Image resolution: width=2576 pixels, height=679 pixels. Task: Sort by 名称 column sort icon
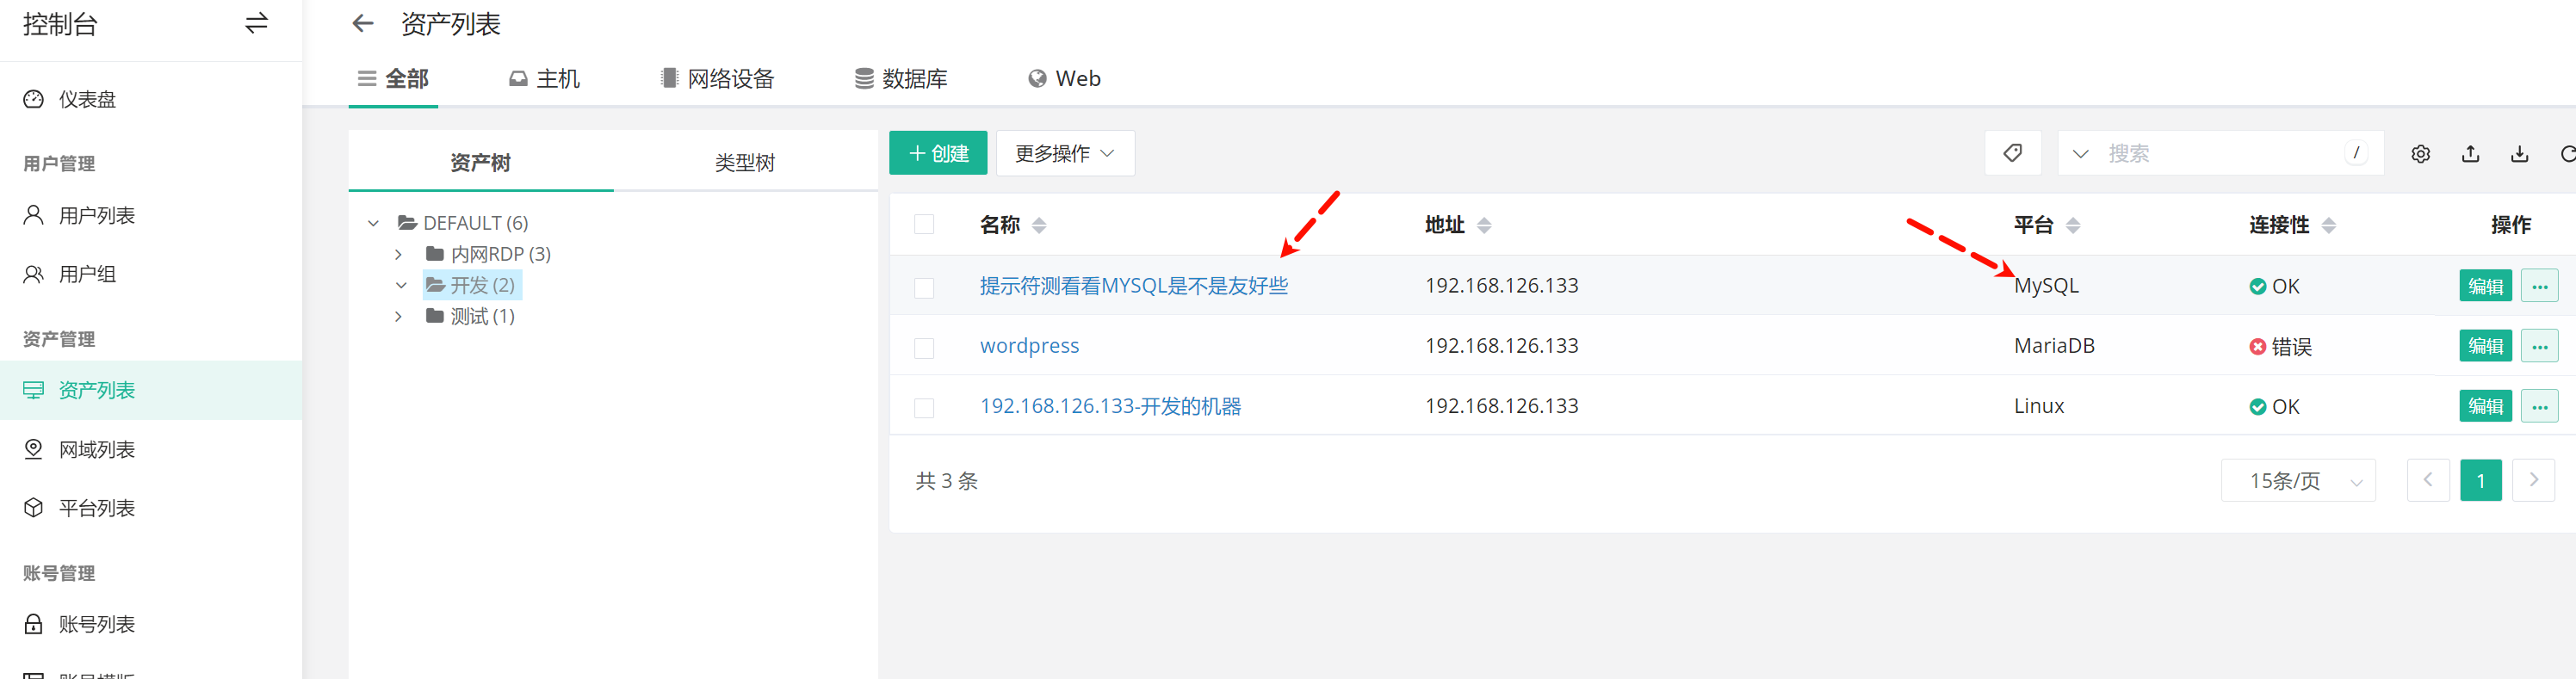[x=1039, y=225]
